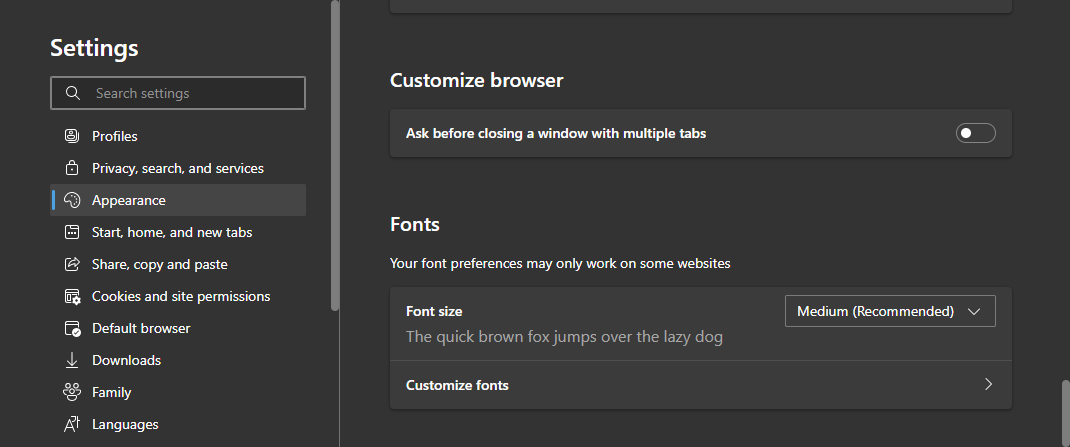Expand Customize fonts with the chevron
The image size is (1070, 447).
pyautogui.click(x=988, y=385)
